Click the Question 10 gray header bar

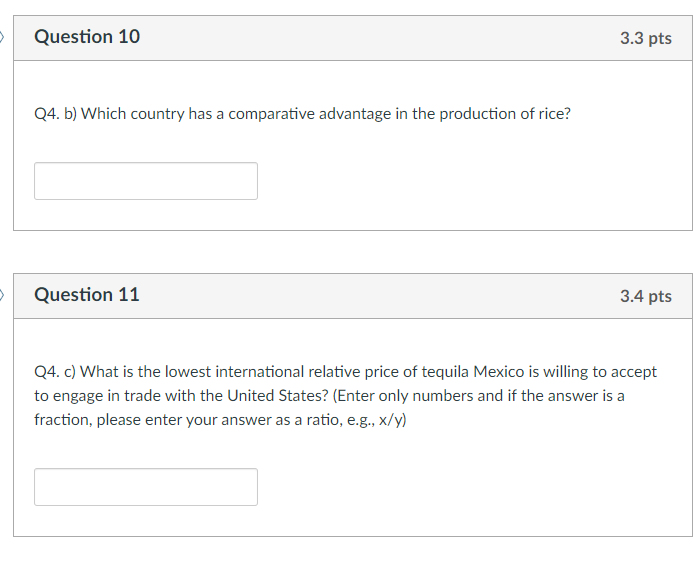click(353, 38)
